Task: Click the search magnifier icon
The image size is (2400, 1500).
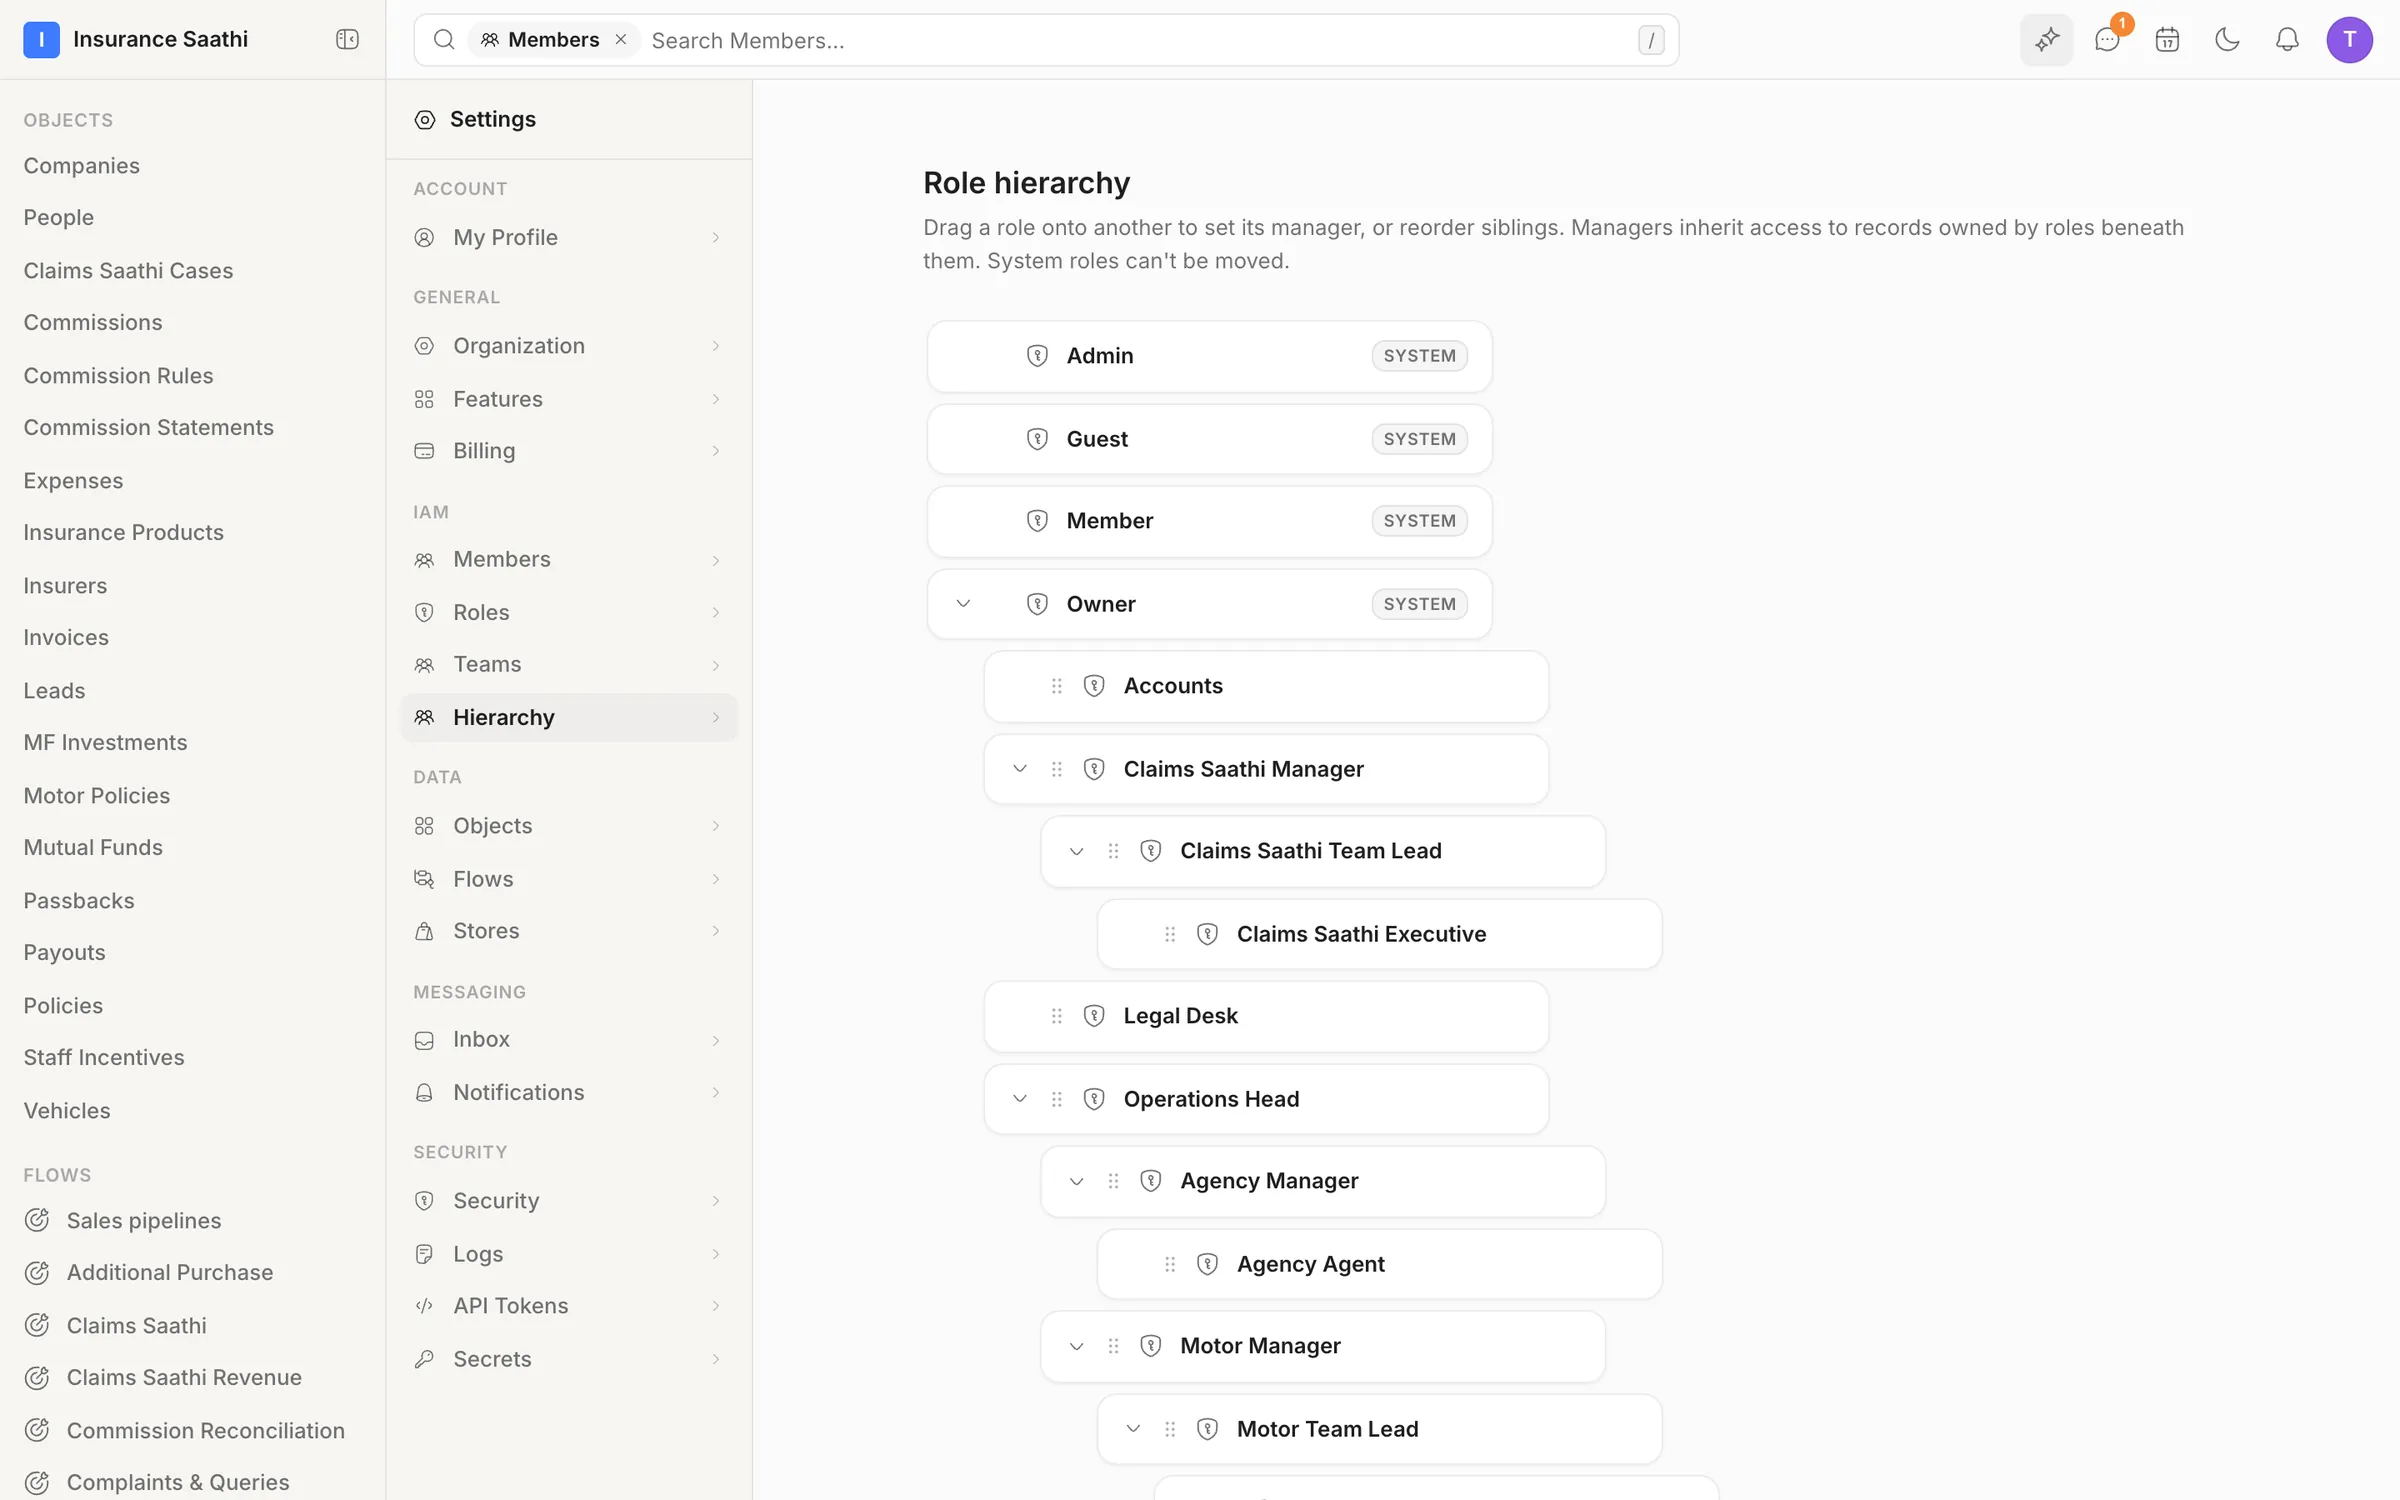Action: [x=444, y=39]
